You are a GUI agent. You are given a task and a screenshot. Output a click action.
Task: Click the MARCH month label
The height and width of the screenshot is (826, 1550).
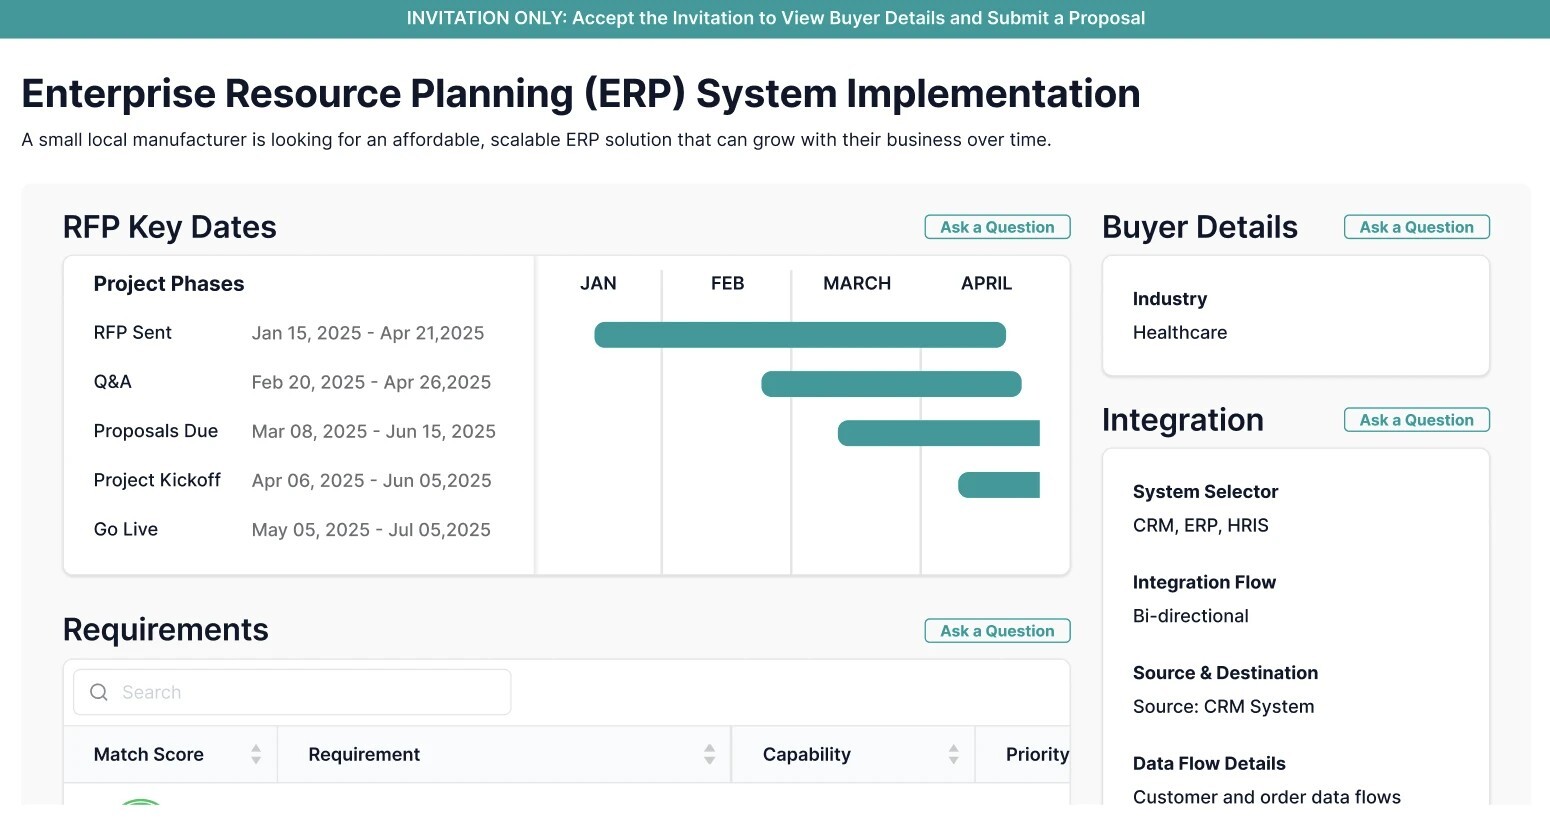857,283
